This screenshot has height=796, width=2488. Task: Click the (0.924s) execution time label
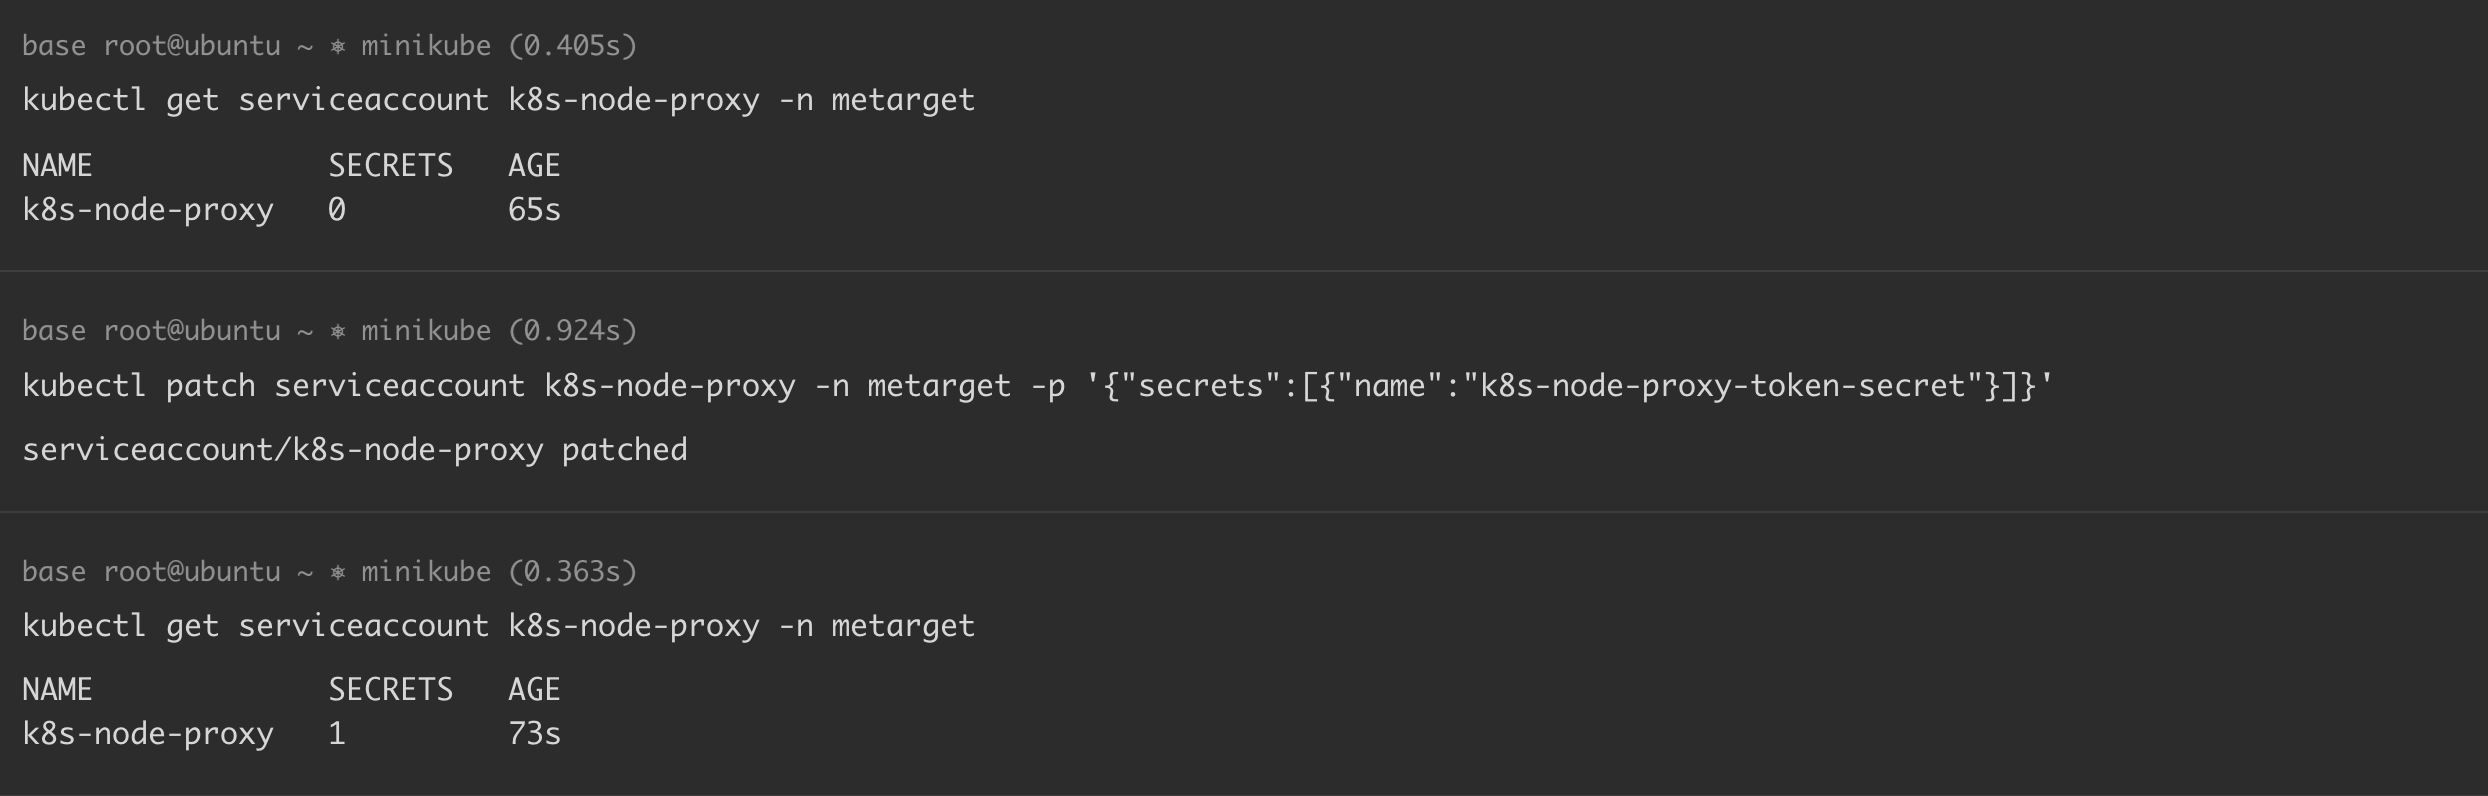click(572, 331)
